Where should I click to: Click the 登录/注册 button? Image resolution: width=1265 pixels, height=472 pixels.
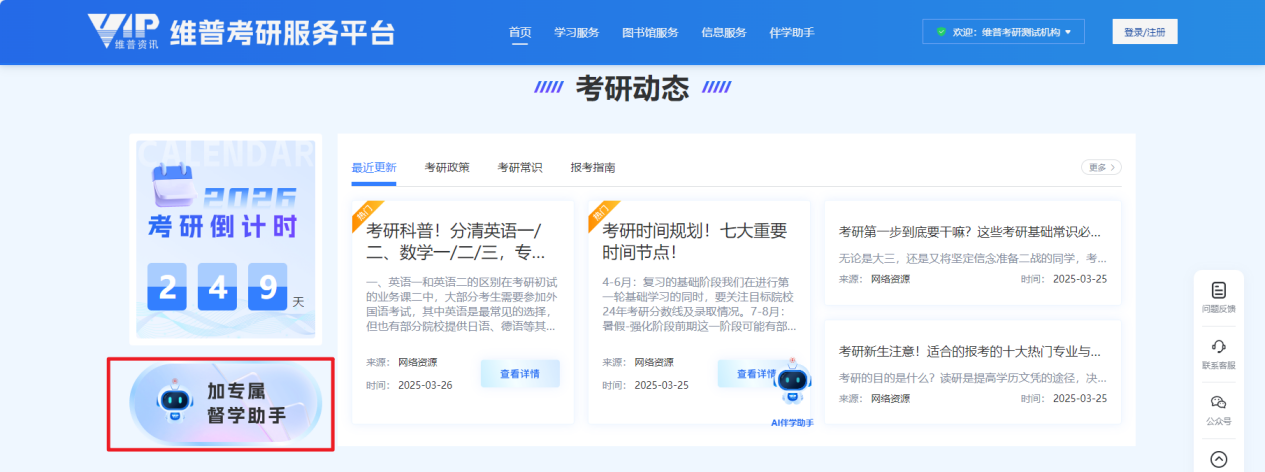pyautogui.click(x=1144, y=32)
